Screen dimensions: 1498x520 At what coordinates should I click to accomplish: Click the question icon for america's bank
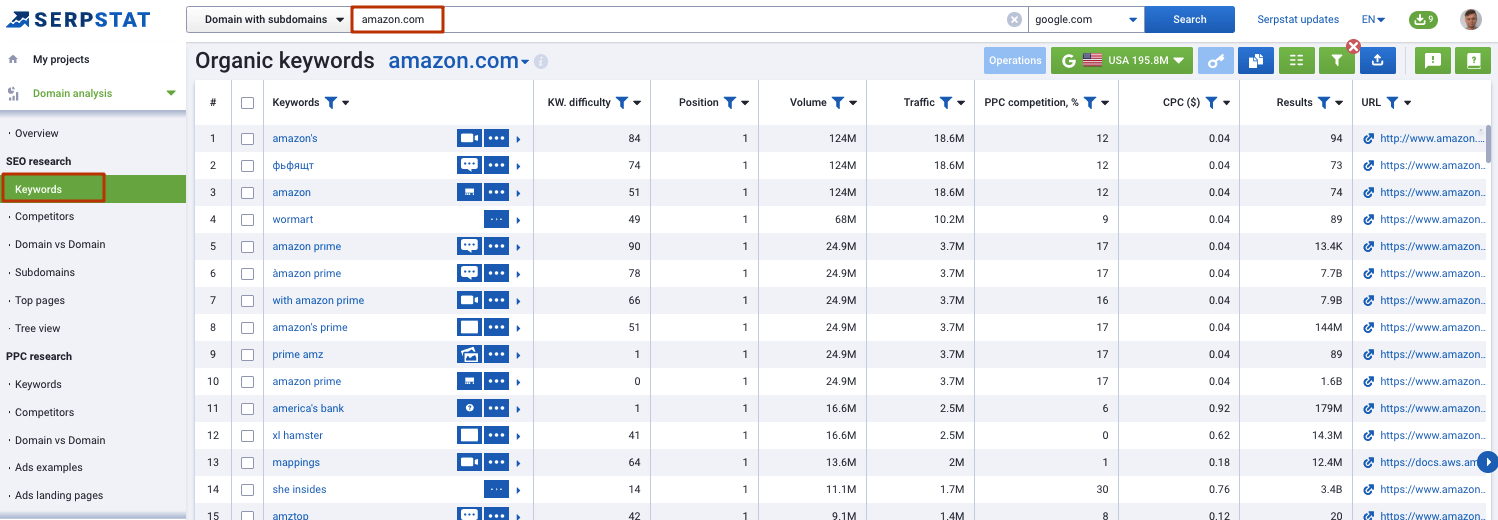pyautogui.click(x=469, y=408)
